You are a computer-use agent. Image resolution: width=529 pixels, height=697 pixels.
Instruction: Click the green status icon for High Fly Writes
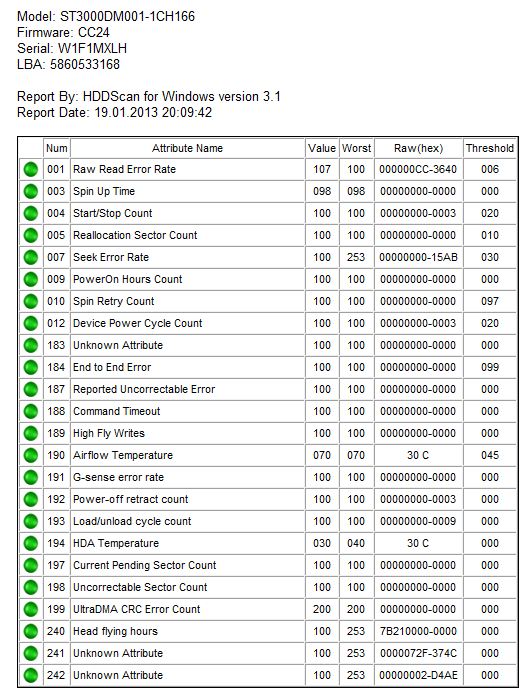(31, 433)
